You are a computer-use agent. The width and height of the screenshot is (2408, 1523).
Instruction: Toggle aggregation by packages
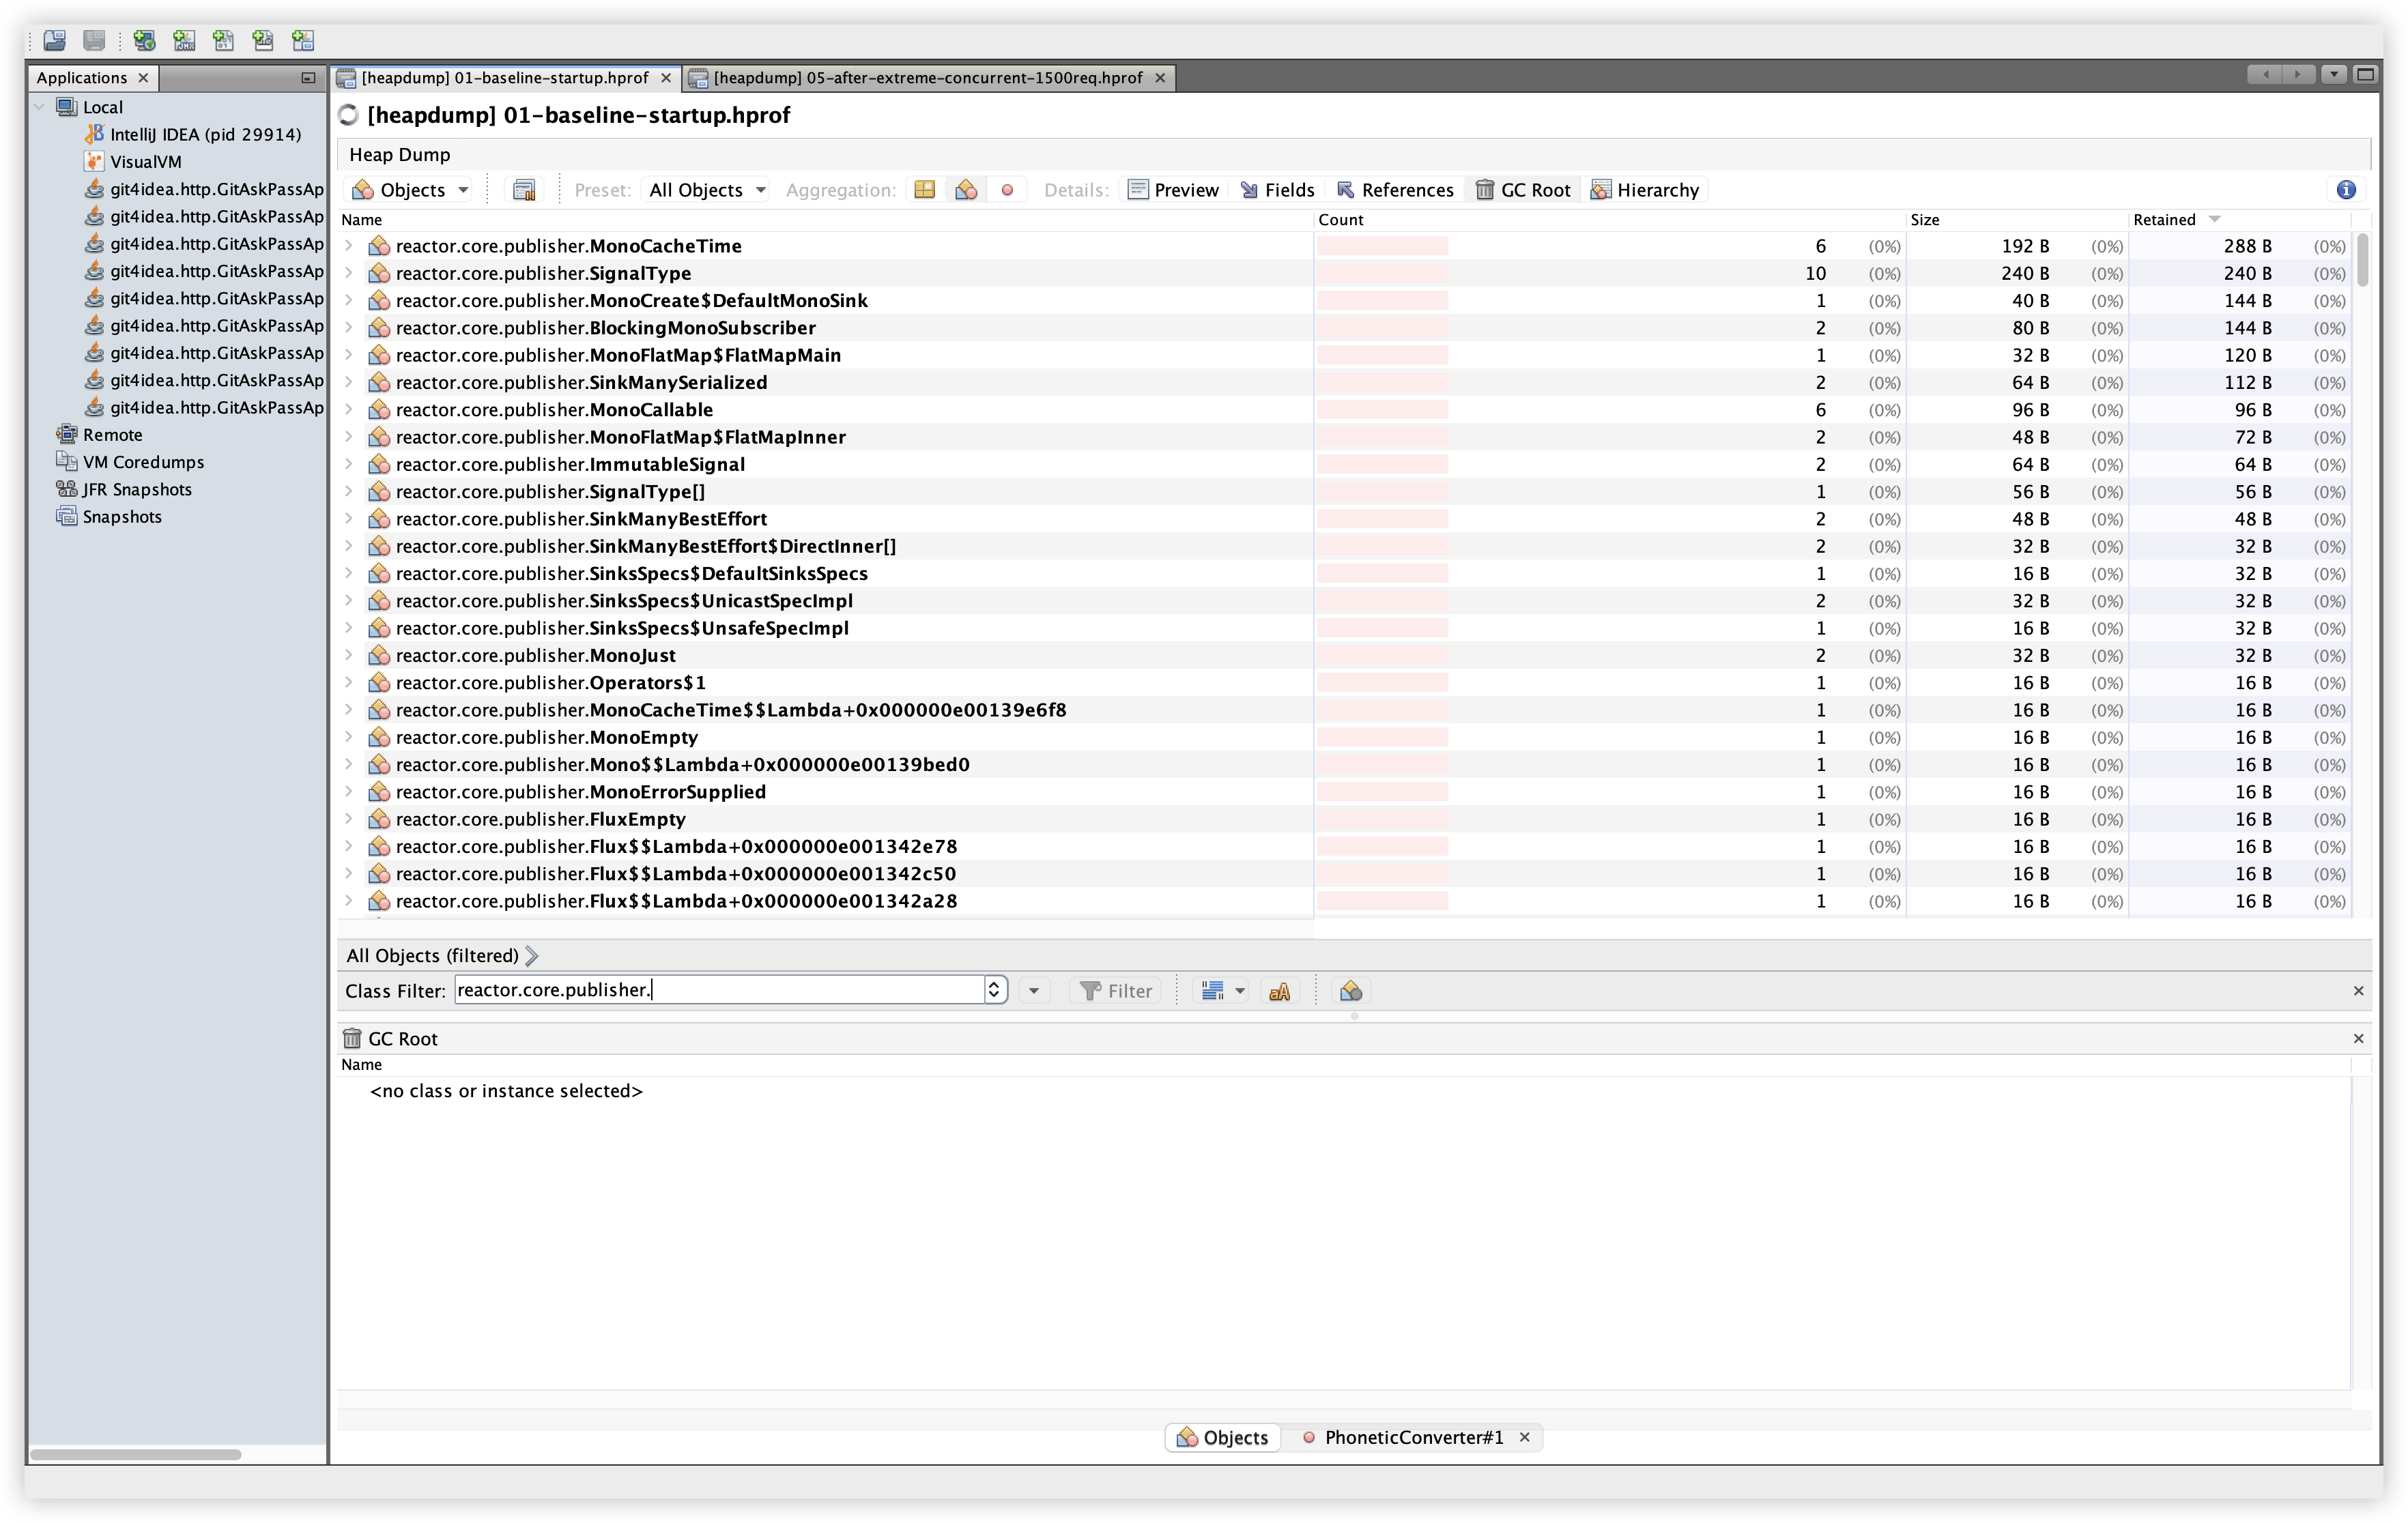coord(924,190)
